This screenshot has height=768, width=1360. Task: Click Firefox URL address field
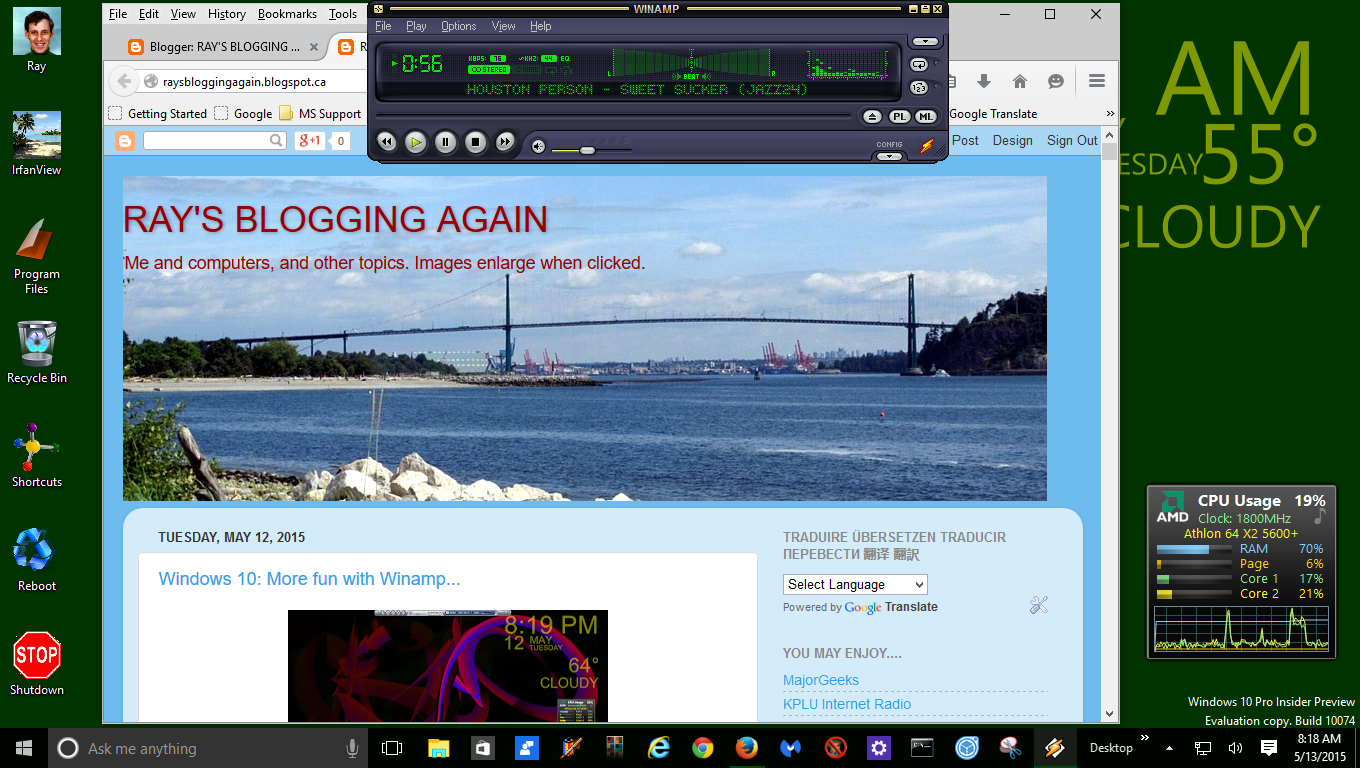250,82
